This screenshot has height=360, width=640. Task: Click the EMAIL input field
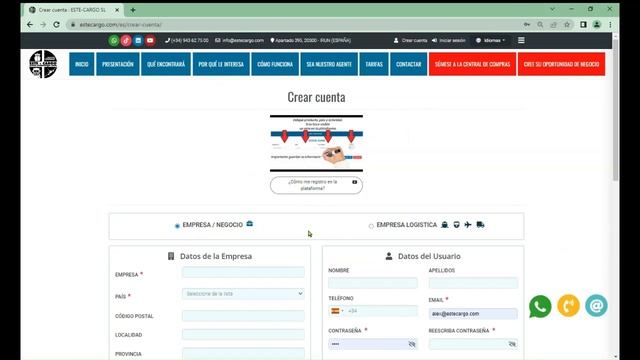(473, 313)
